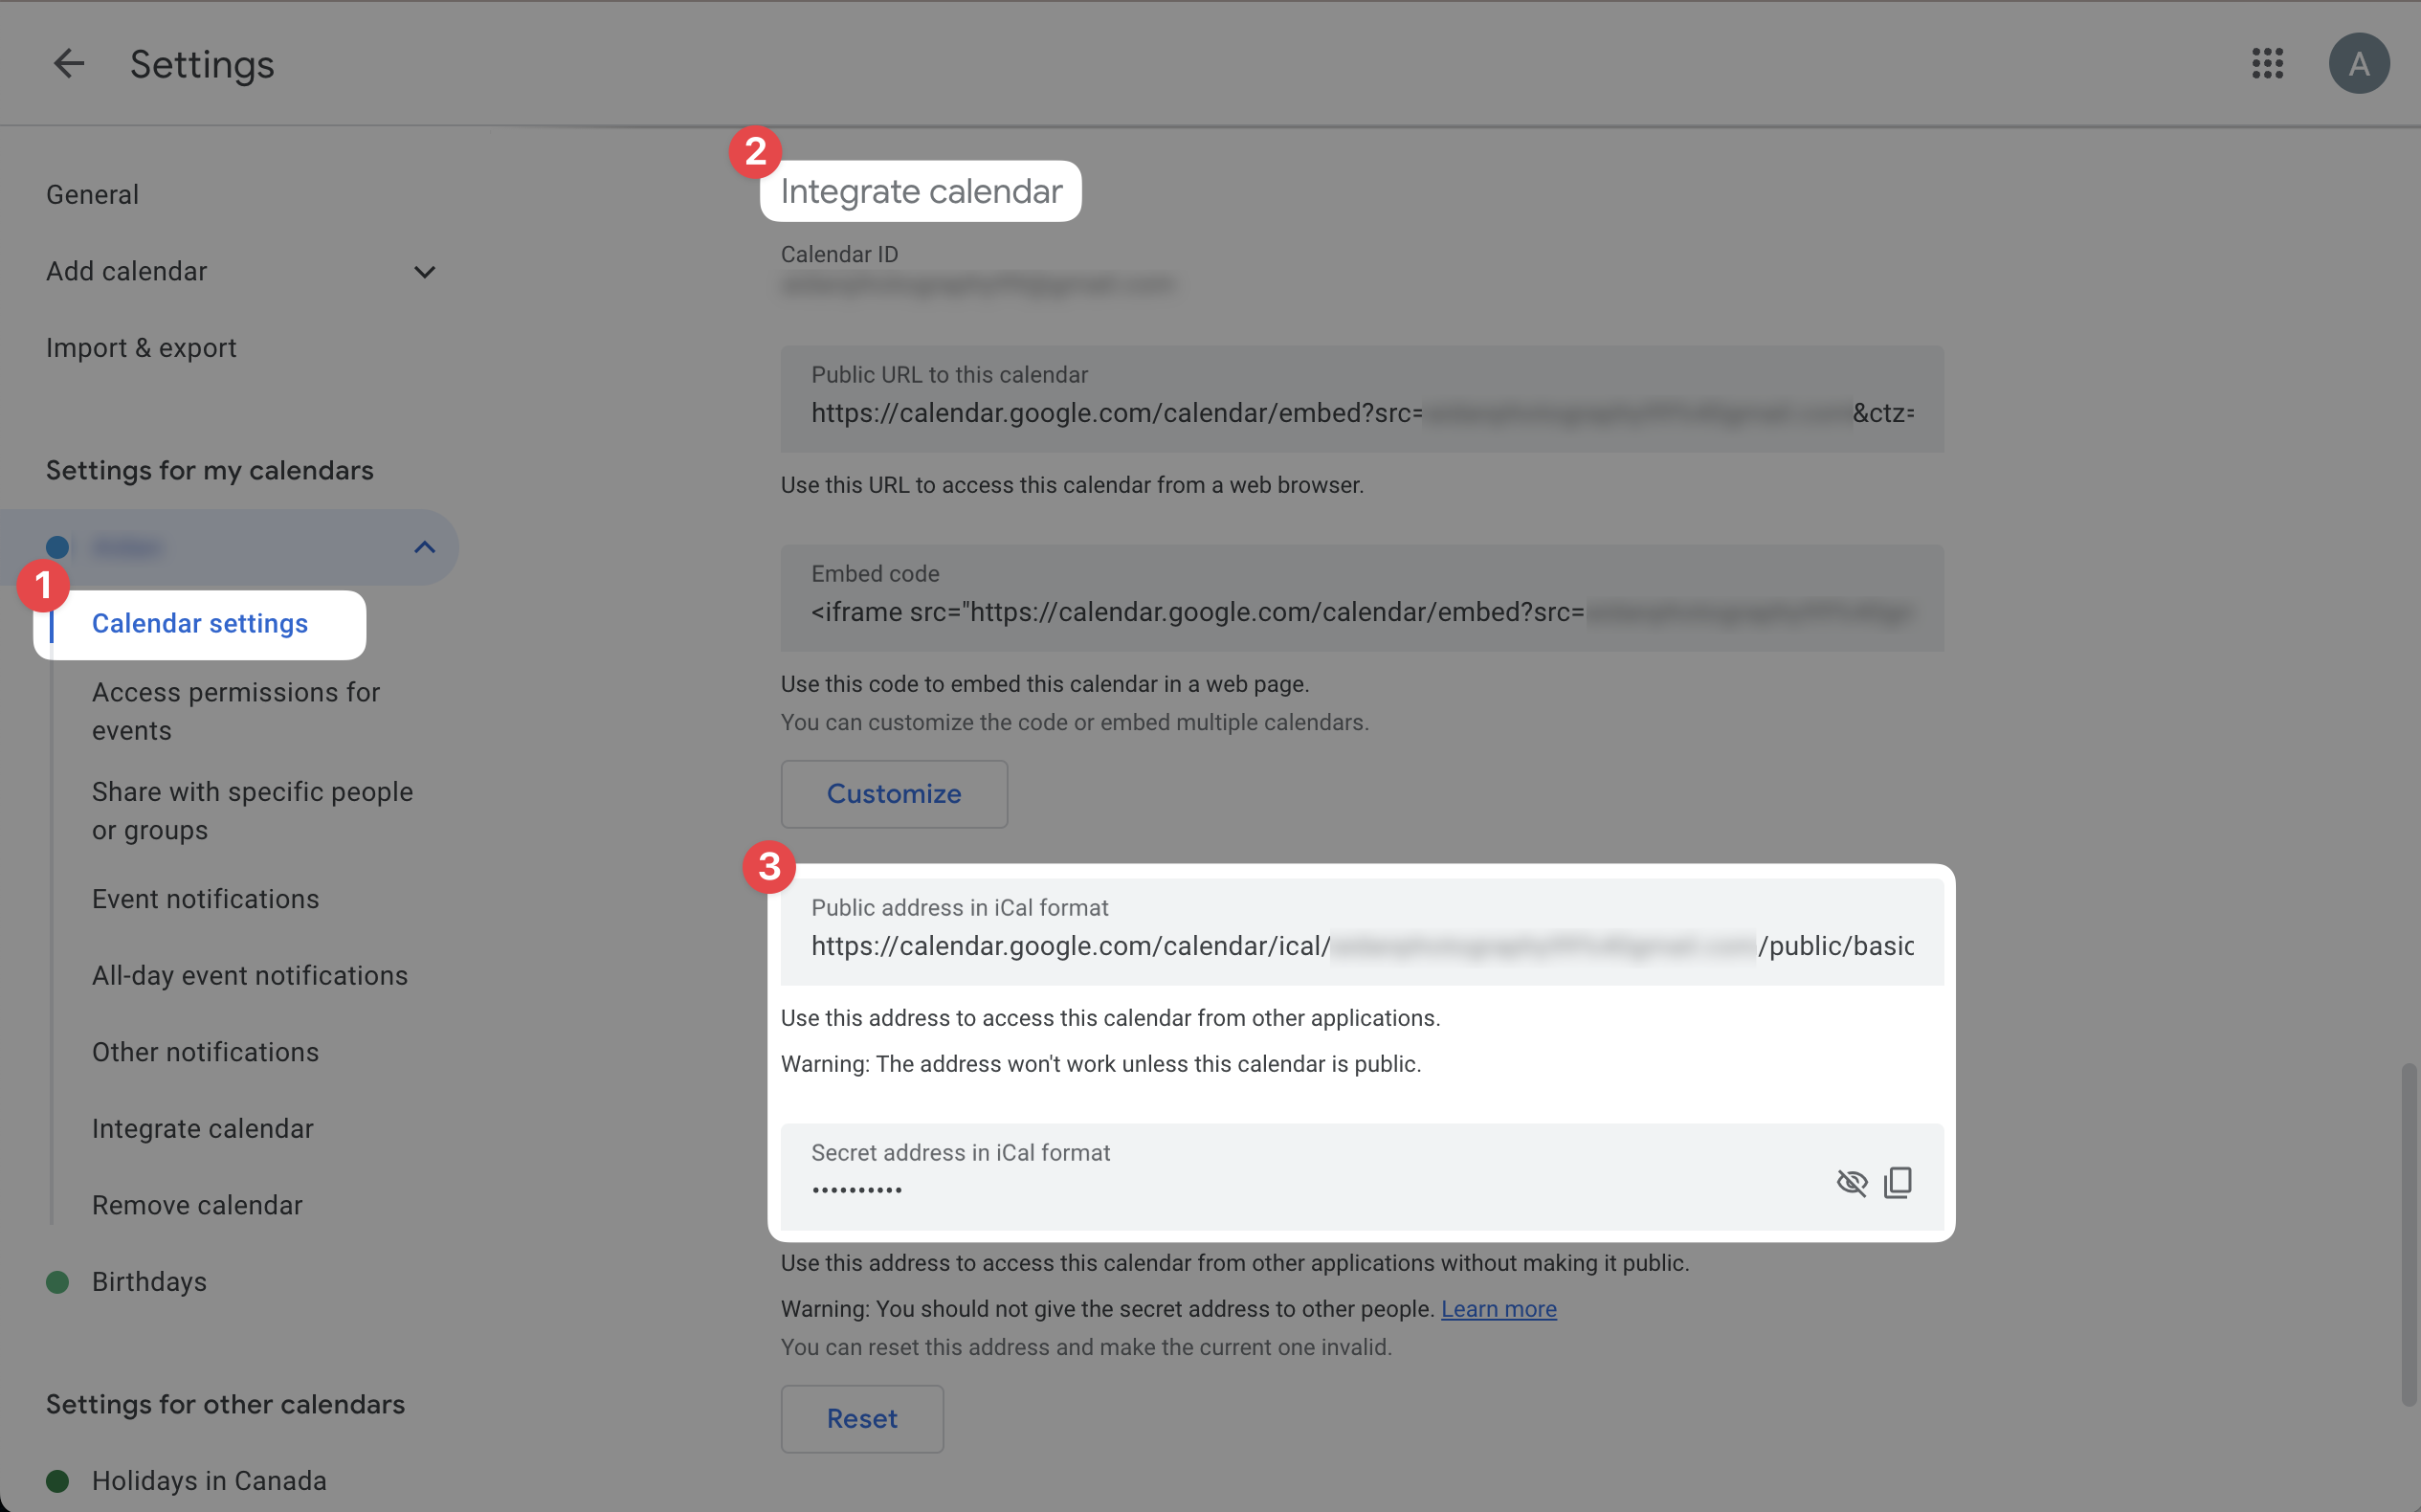Click the page's vertical scrollbar
Viewport: 2421px width, 1512px height.
(2410, 1235)
